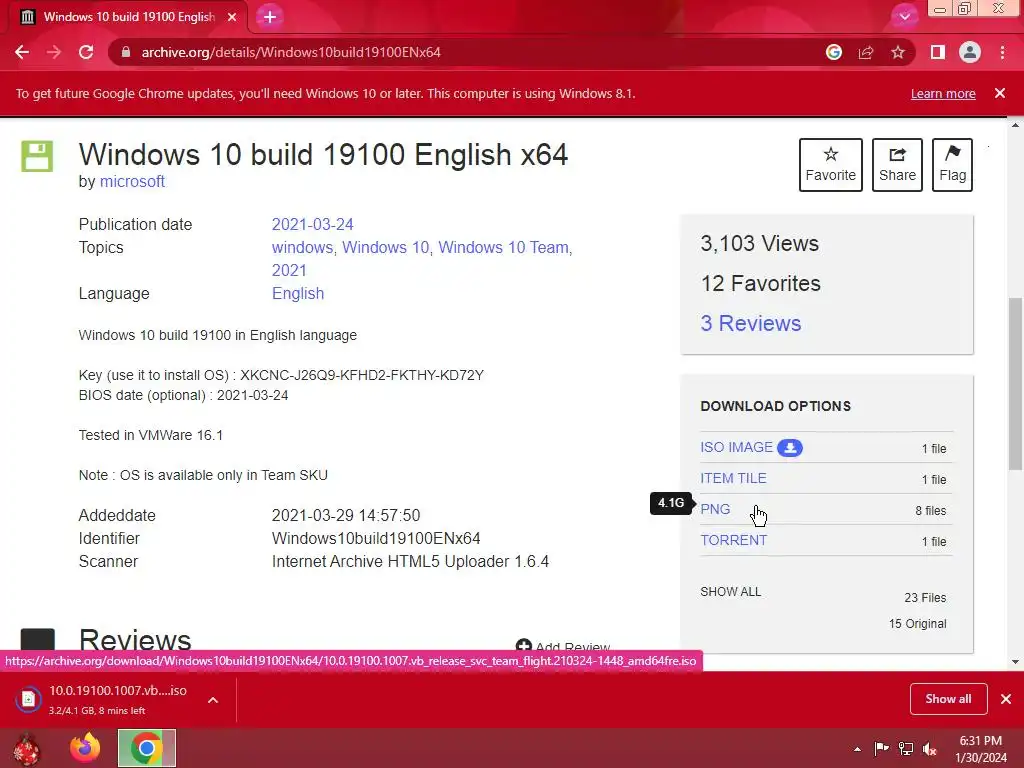Open the microsoft author link
Viewport: 1024px width, 768px height.
132,182
